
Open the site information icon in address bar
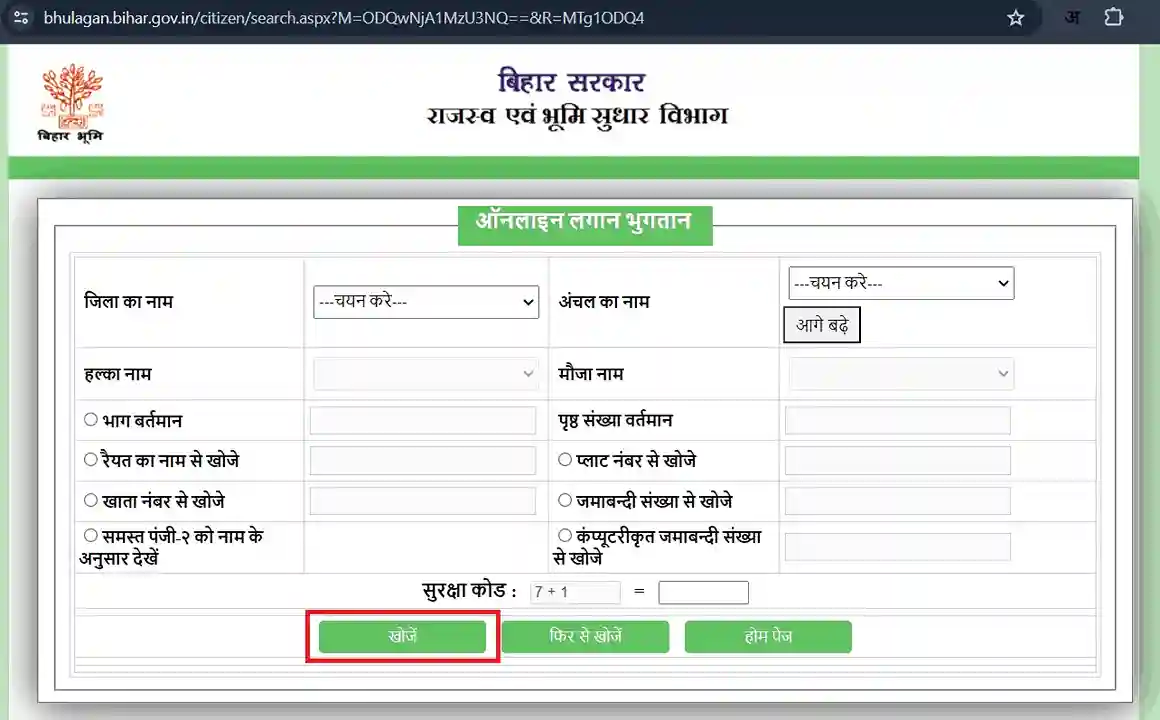point(21,18)
